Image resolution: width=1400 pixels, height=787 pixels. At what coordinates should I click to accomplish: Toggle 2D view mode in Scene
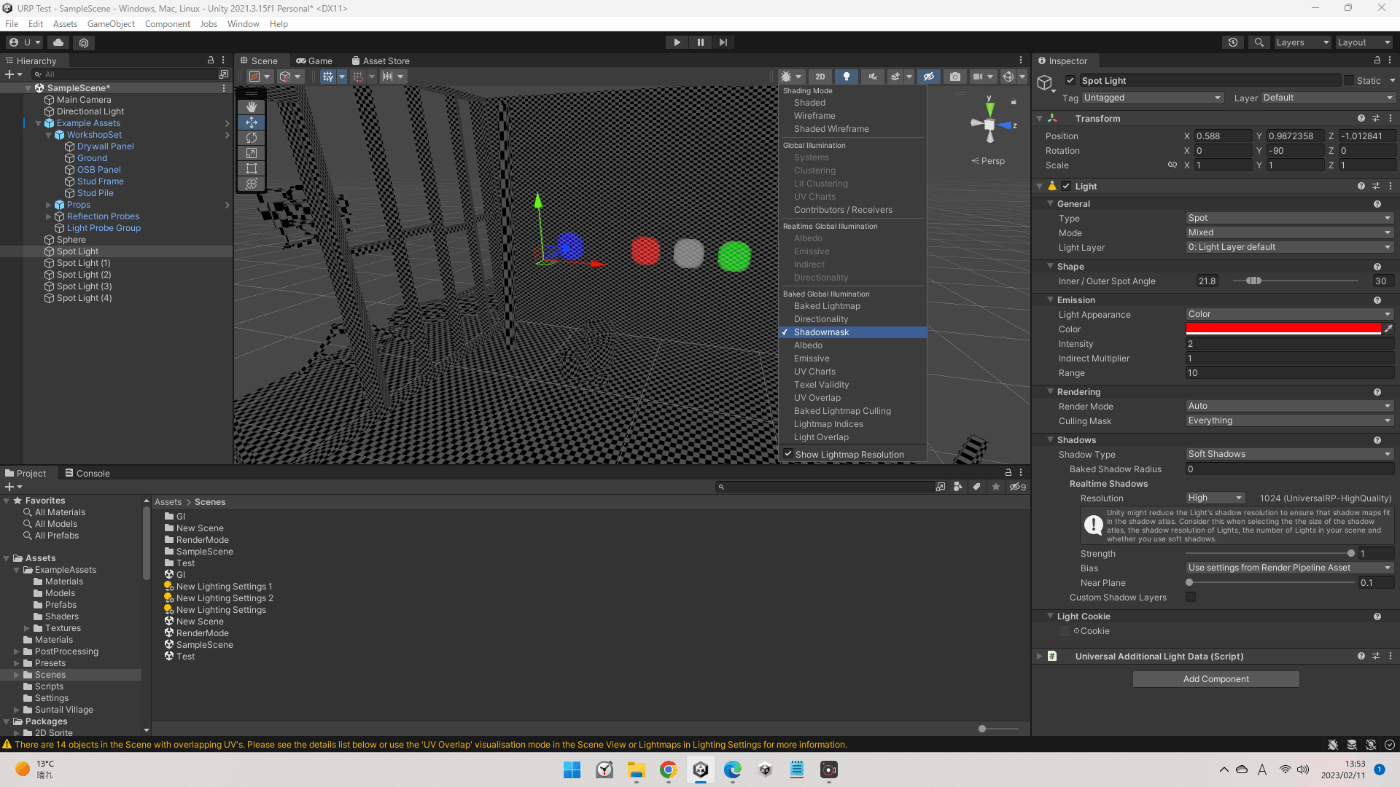pos(820,77)
